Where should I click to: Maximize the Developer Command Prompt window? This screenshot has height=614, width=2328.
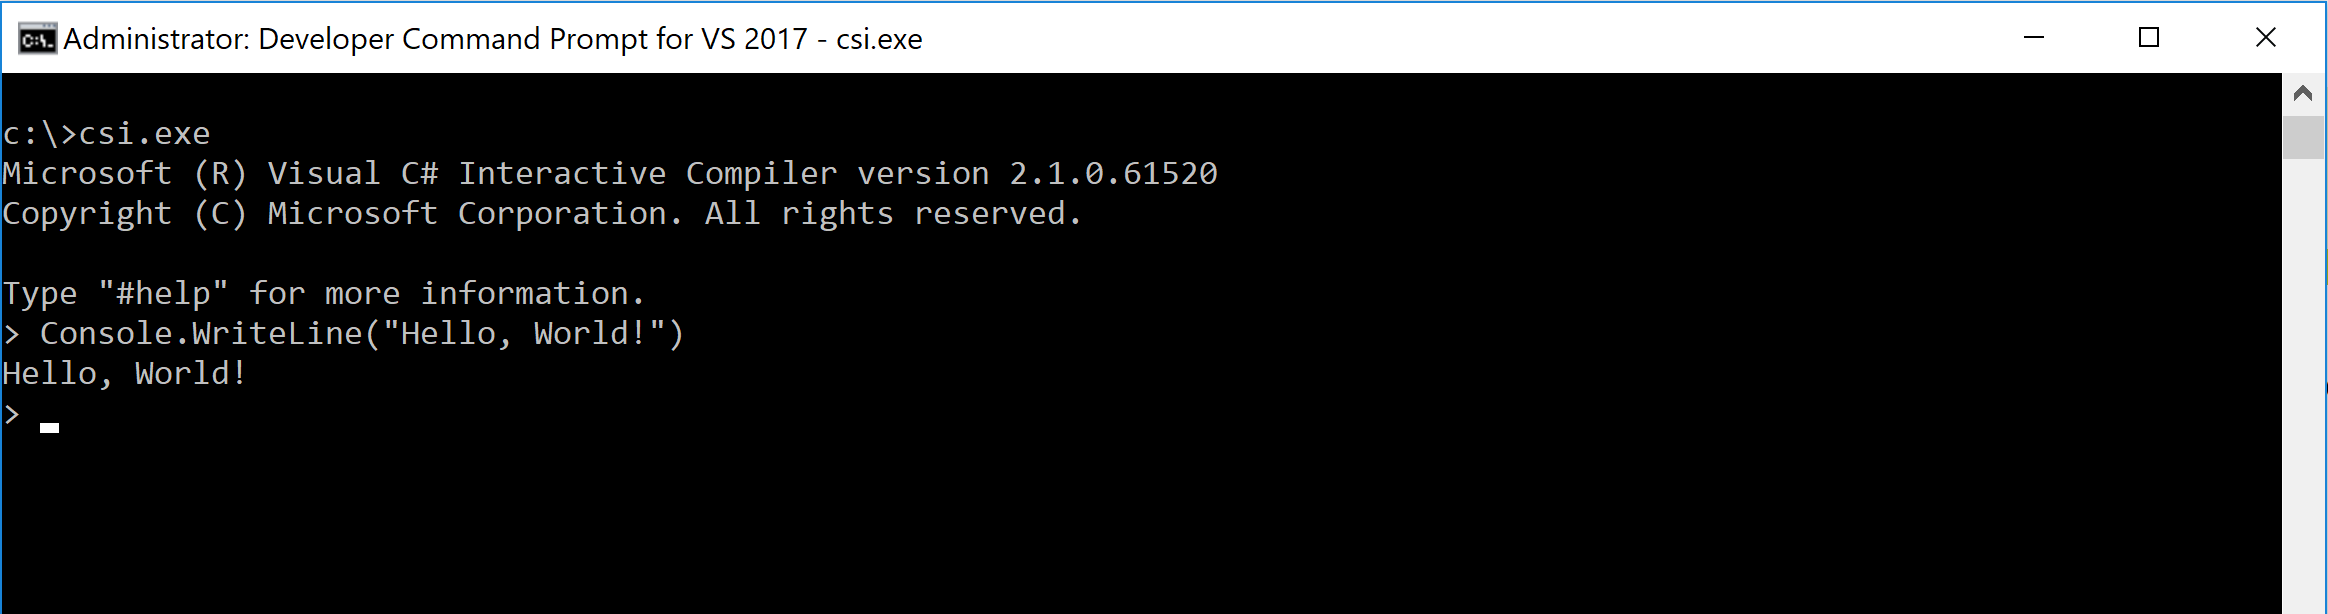[x=2149, y=38]
